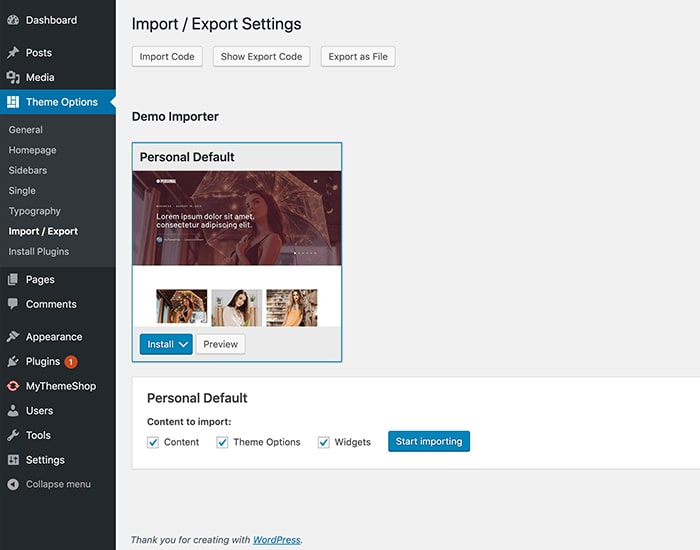Click the Appearance paintbrush icon
This screenshot has height=550, width=700.
[13, 337]
